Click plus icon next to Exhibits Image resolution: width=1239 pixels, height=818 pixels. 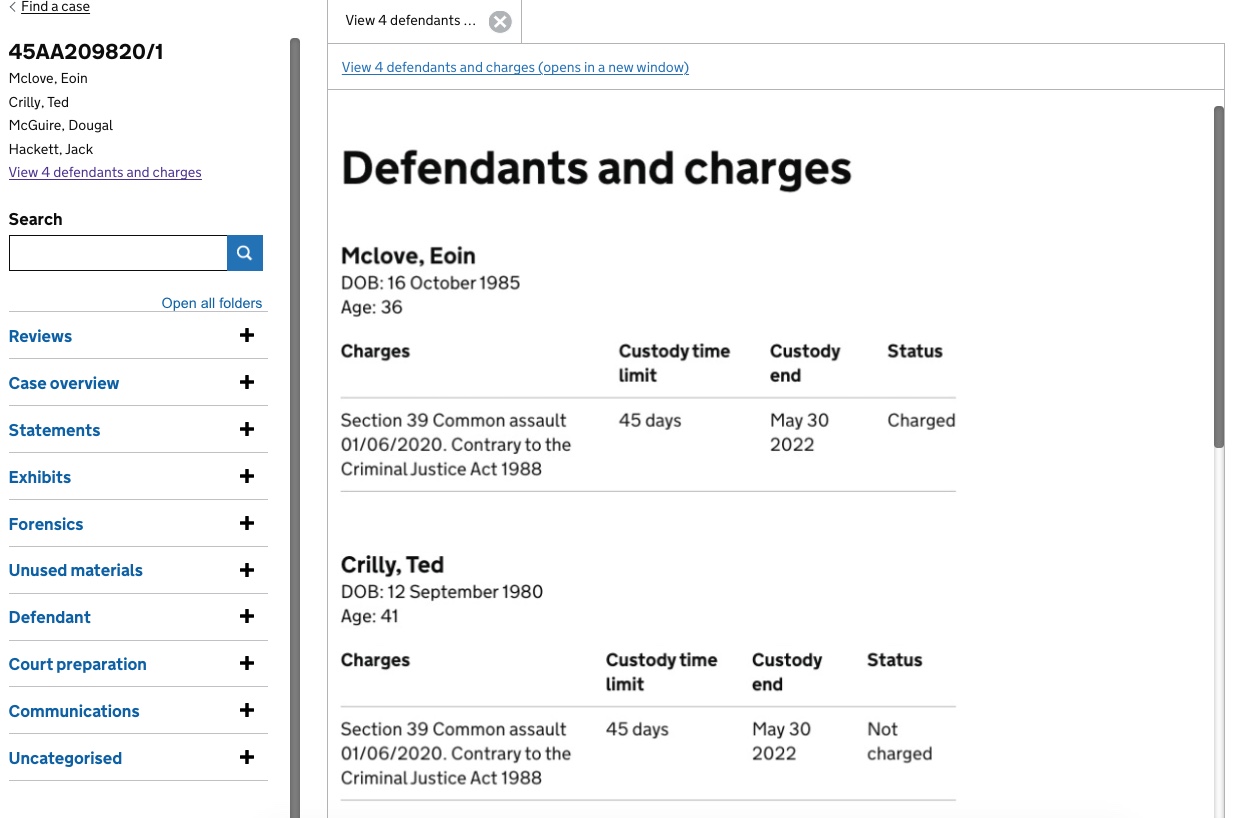[x=247, y=477]
